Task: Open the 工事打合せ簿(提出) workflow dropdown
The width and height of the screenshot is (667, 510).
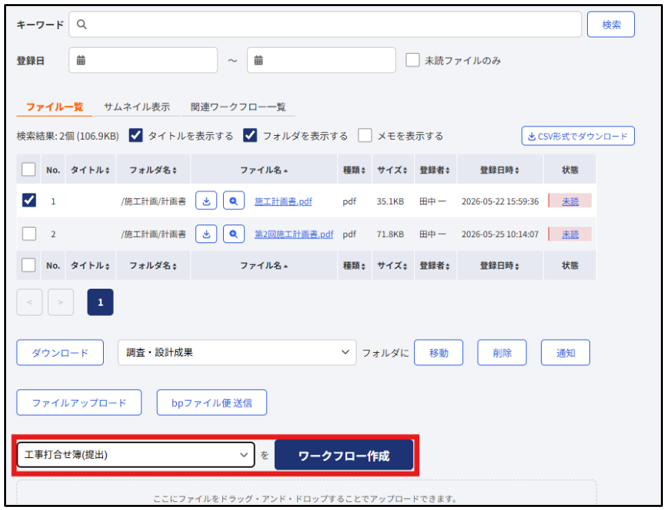Action: [136, 455]
